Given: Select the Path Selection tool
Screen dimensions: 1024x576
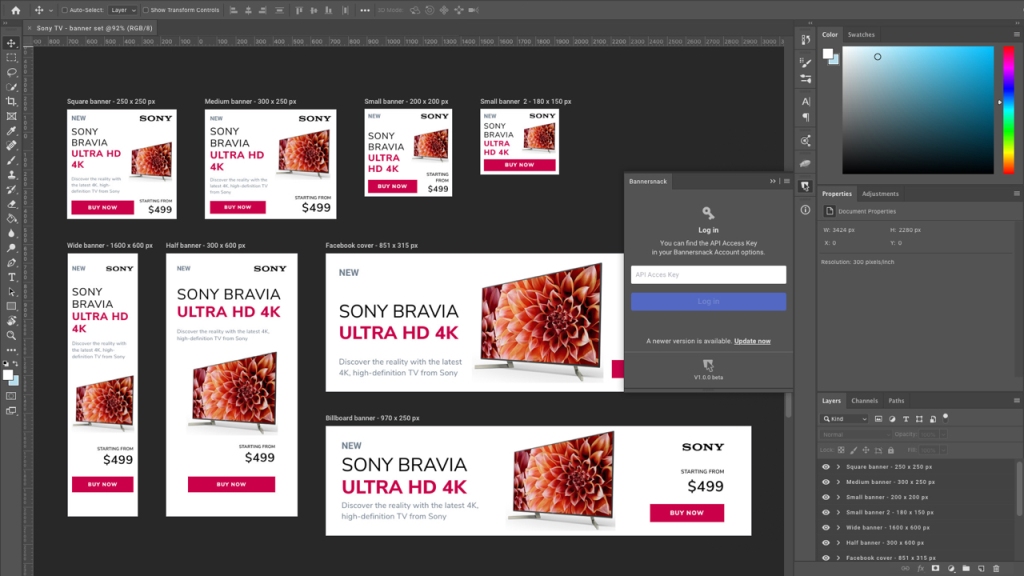Looking at the screenshot, I should pos(11,292).
